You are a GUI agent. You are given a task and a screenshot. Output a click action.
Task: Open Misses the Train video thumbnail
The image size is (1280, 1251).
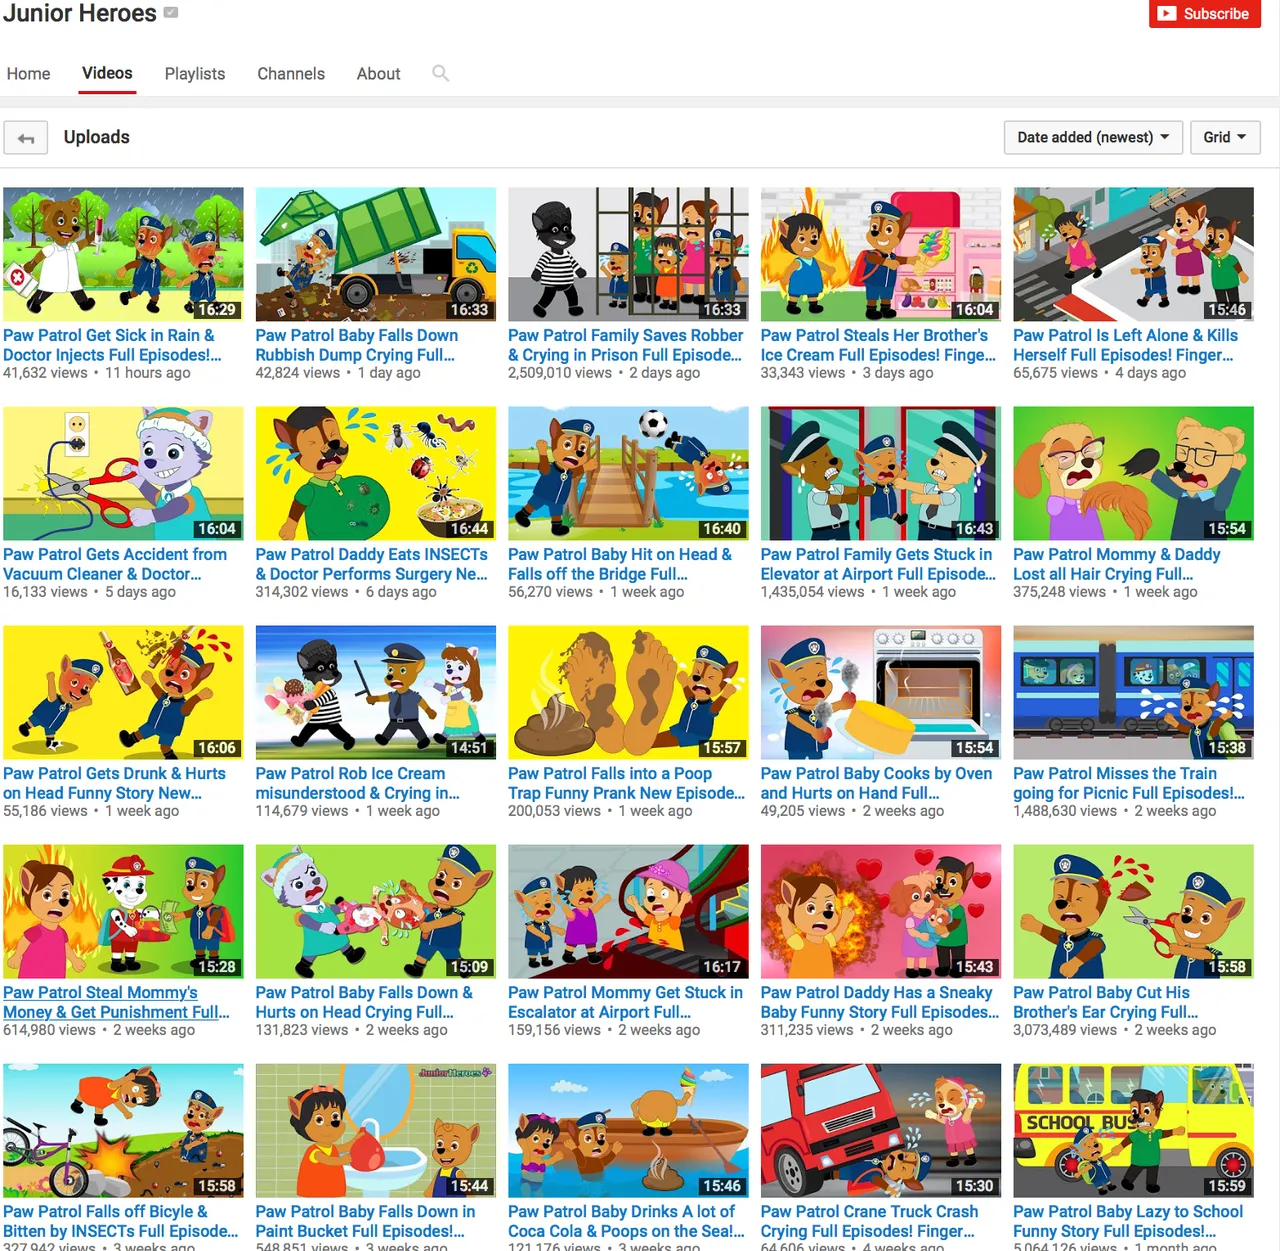click(1133, 692)
